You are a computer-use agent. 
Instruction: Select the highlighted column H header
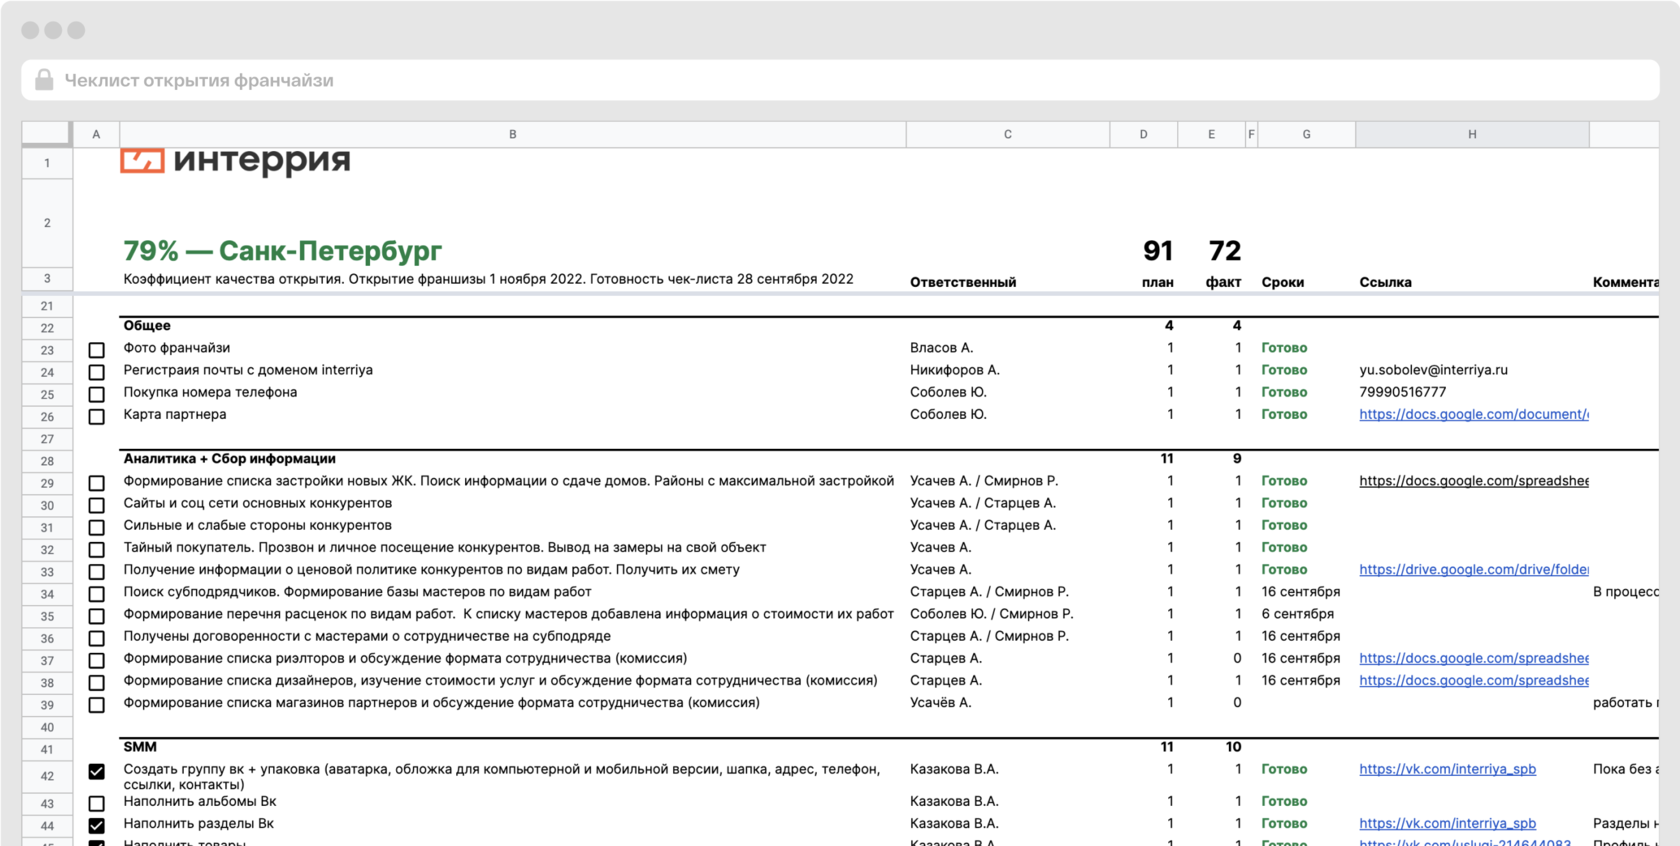1472,134
